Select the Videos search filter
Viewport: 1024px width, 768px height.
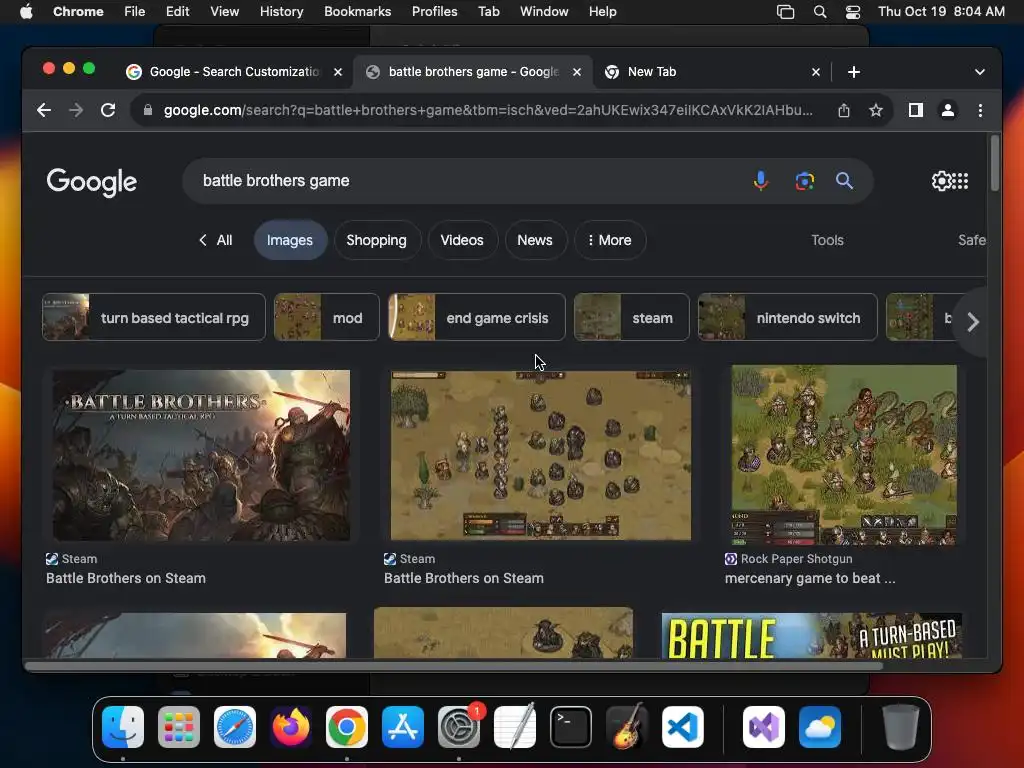(462, 240)
